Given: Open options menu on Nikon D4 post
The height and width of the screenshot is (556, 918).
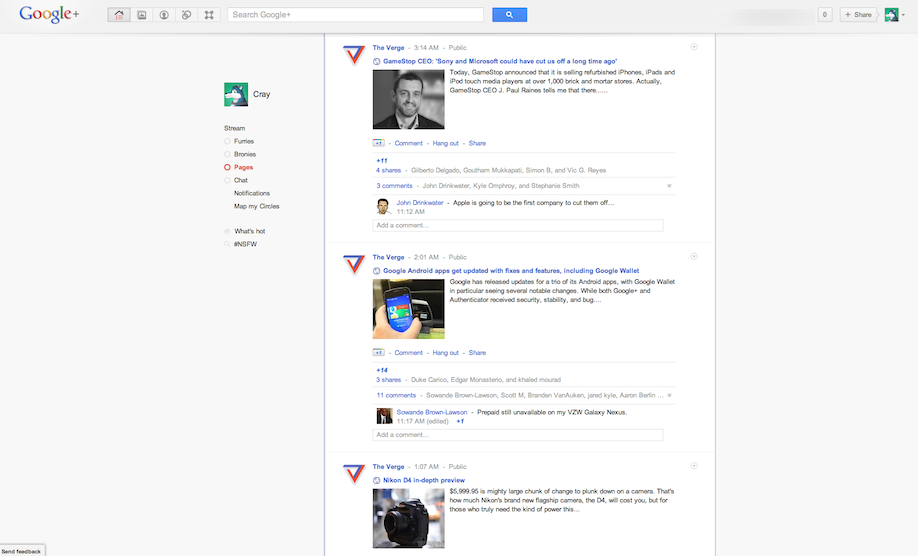Looking at the screenshot, I should 694,466.
